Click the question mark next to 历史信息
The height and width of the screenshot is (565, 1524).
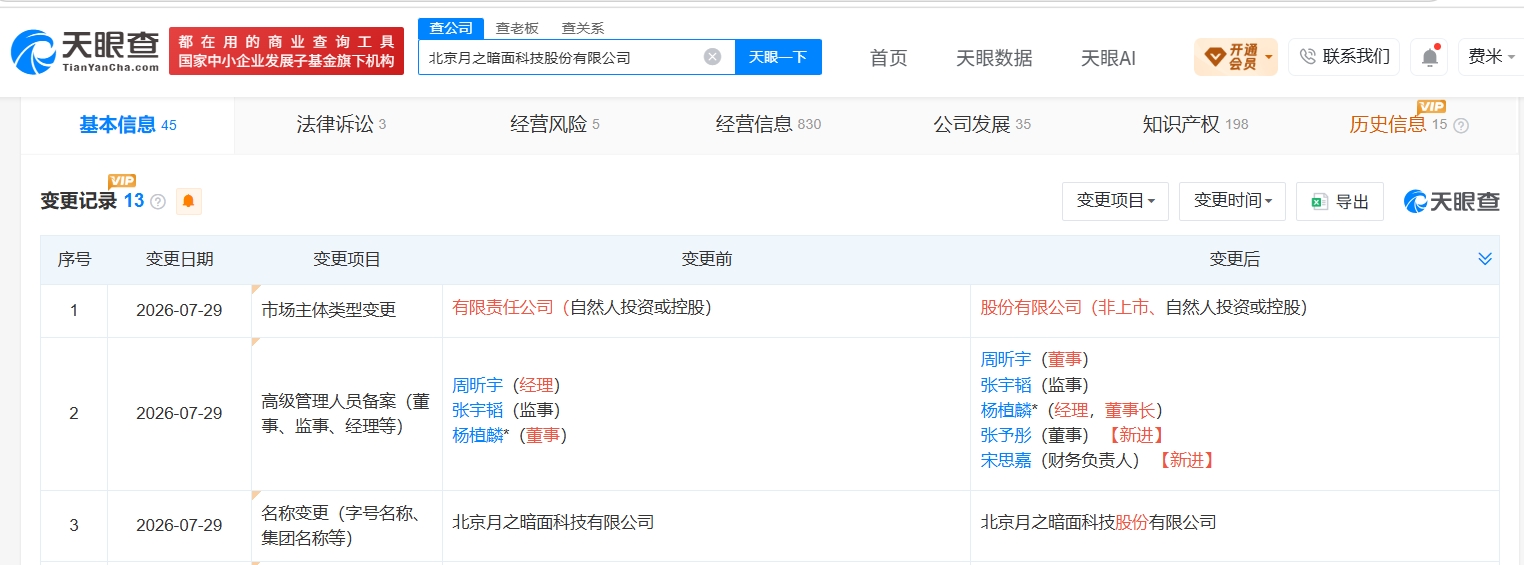coord(1460,125)
